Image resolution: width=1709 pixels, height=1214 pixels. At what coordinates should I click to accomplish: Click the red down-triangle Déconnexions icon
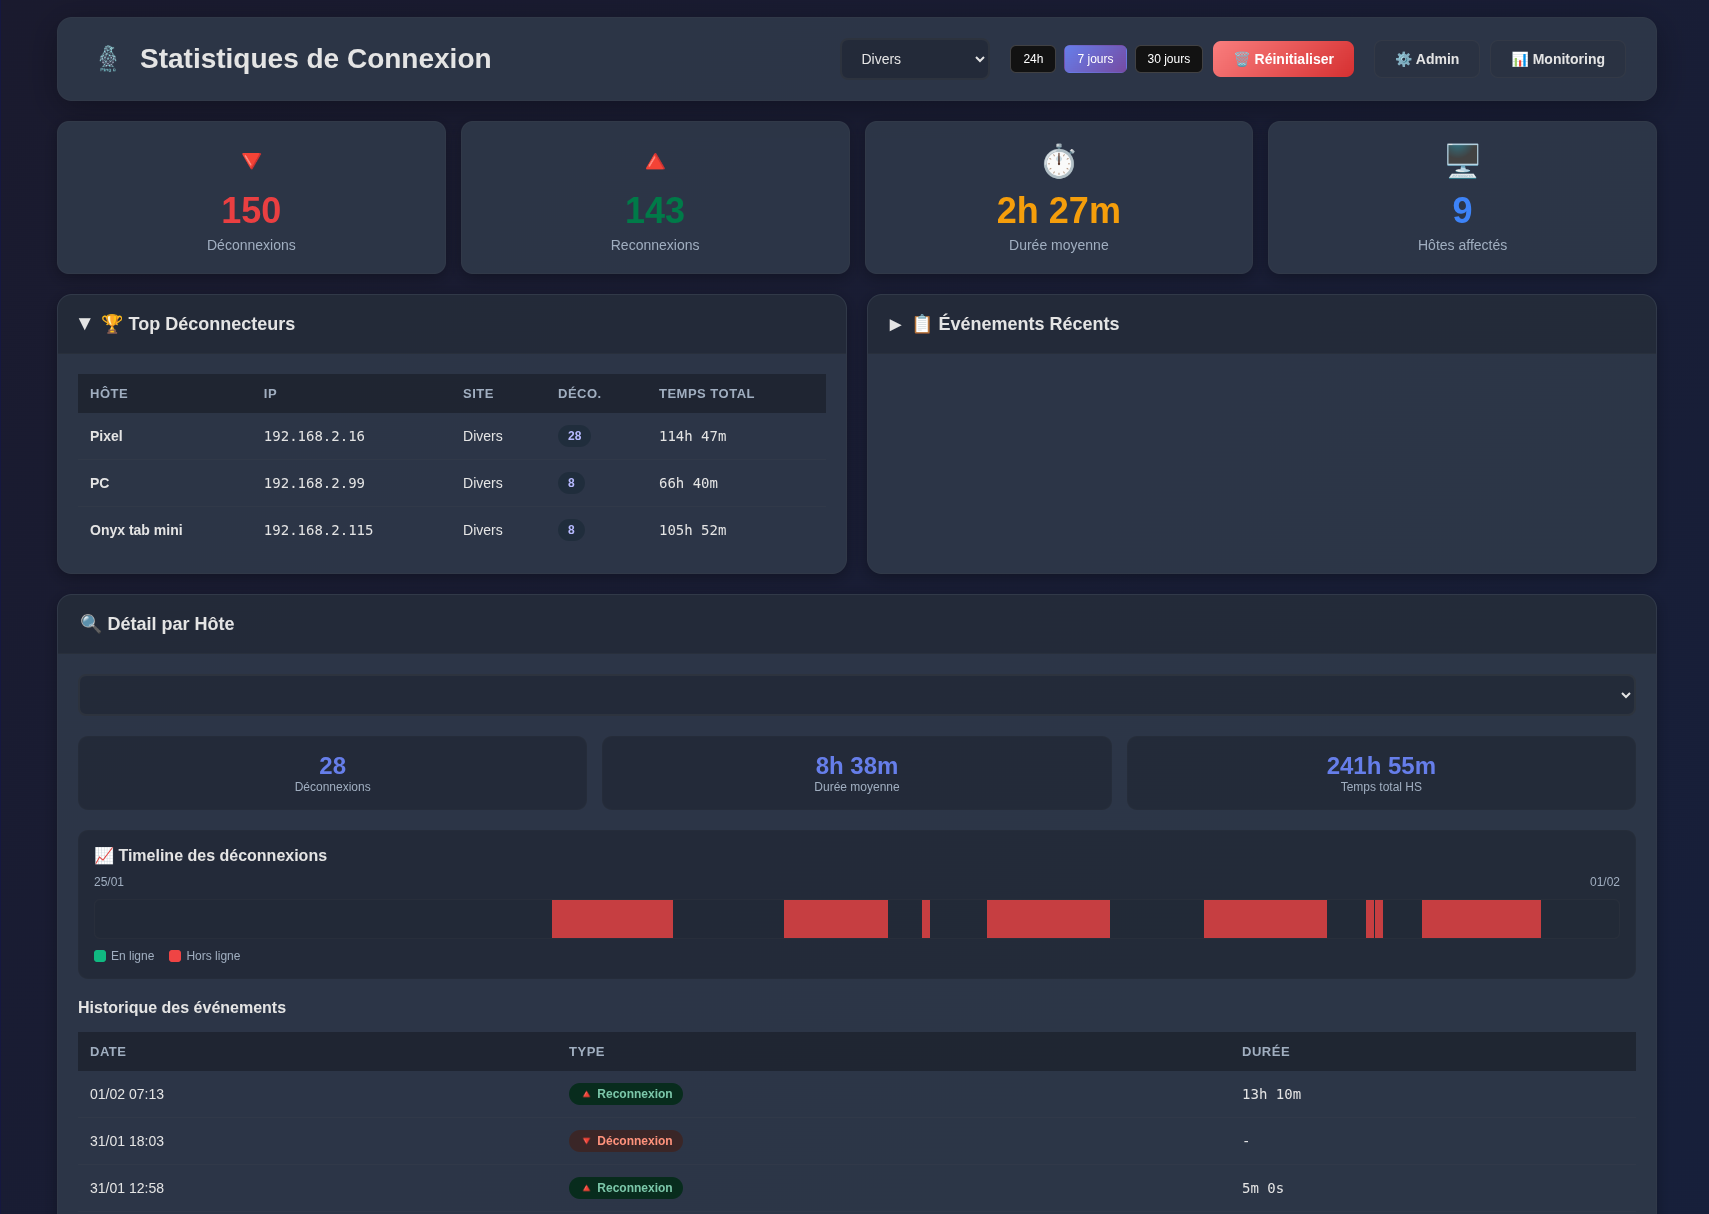[x=251, y=161]
